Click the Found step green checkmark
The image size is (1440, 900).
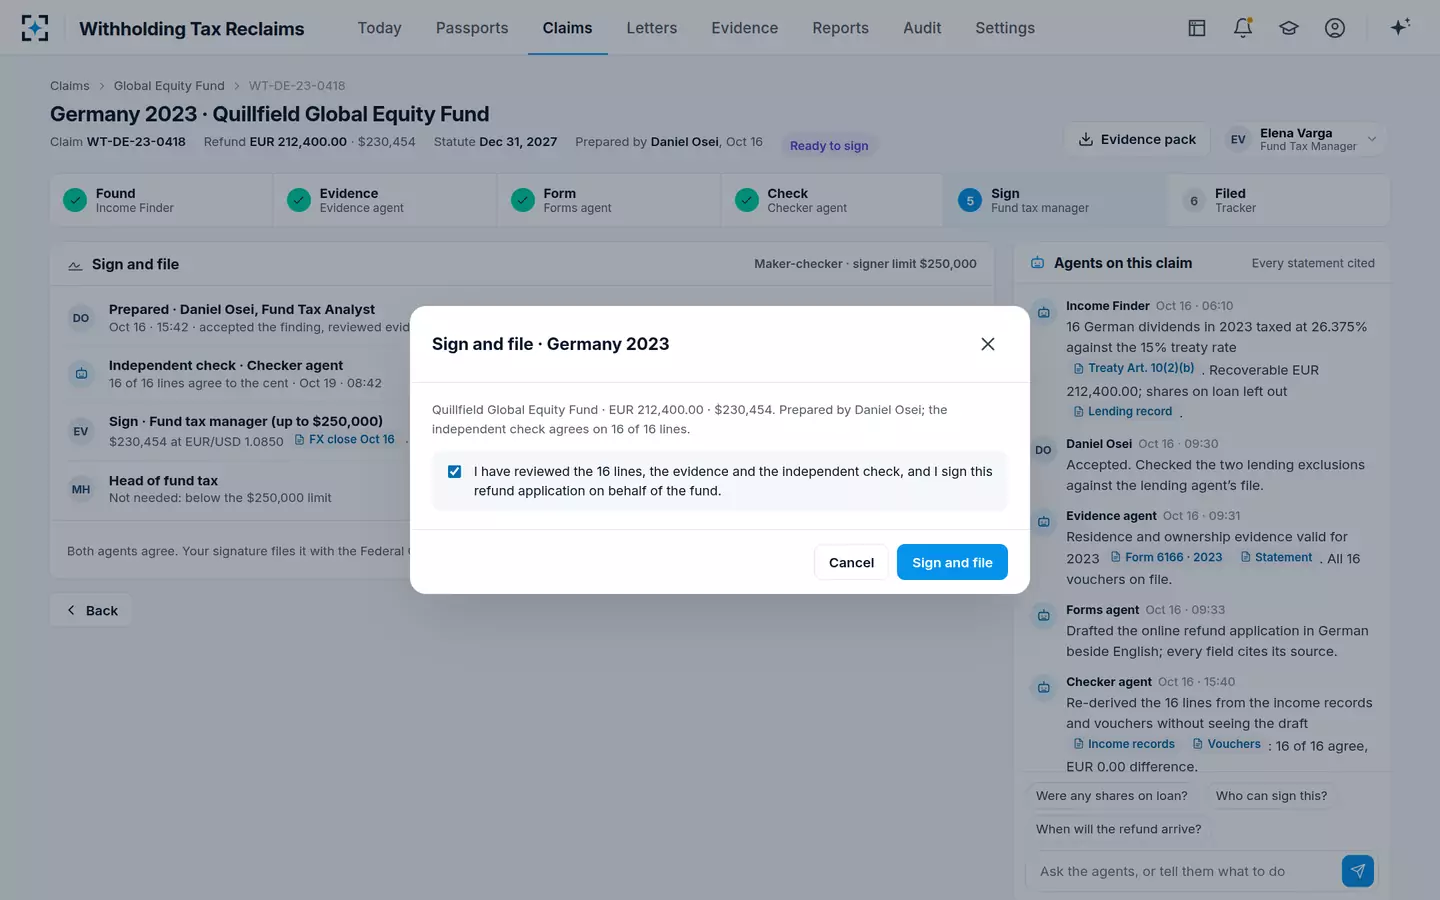coord(75,200)
